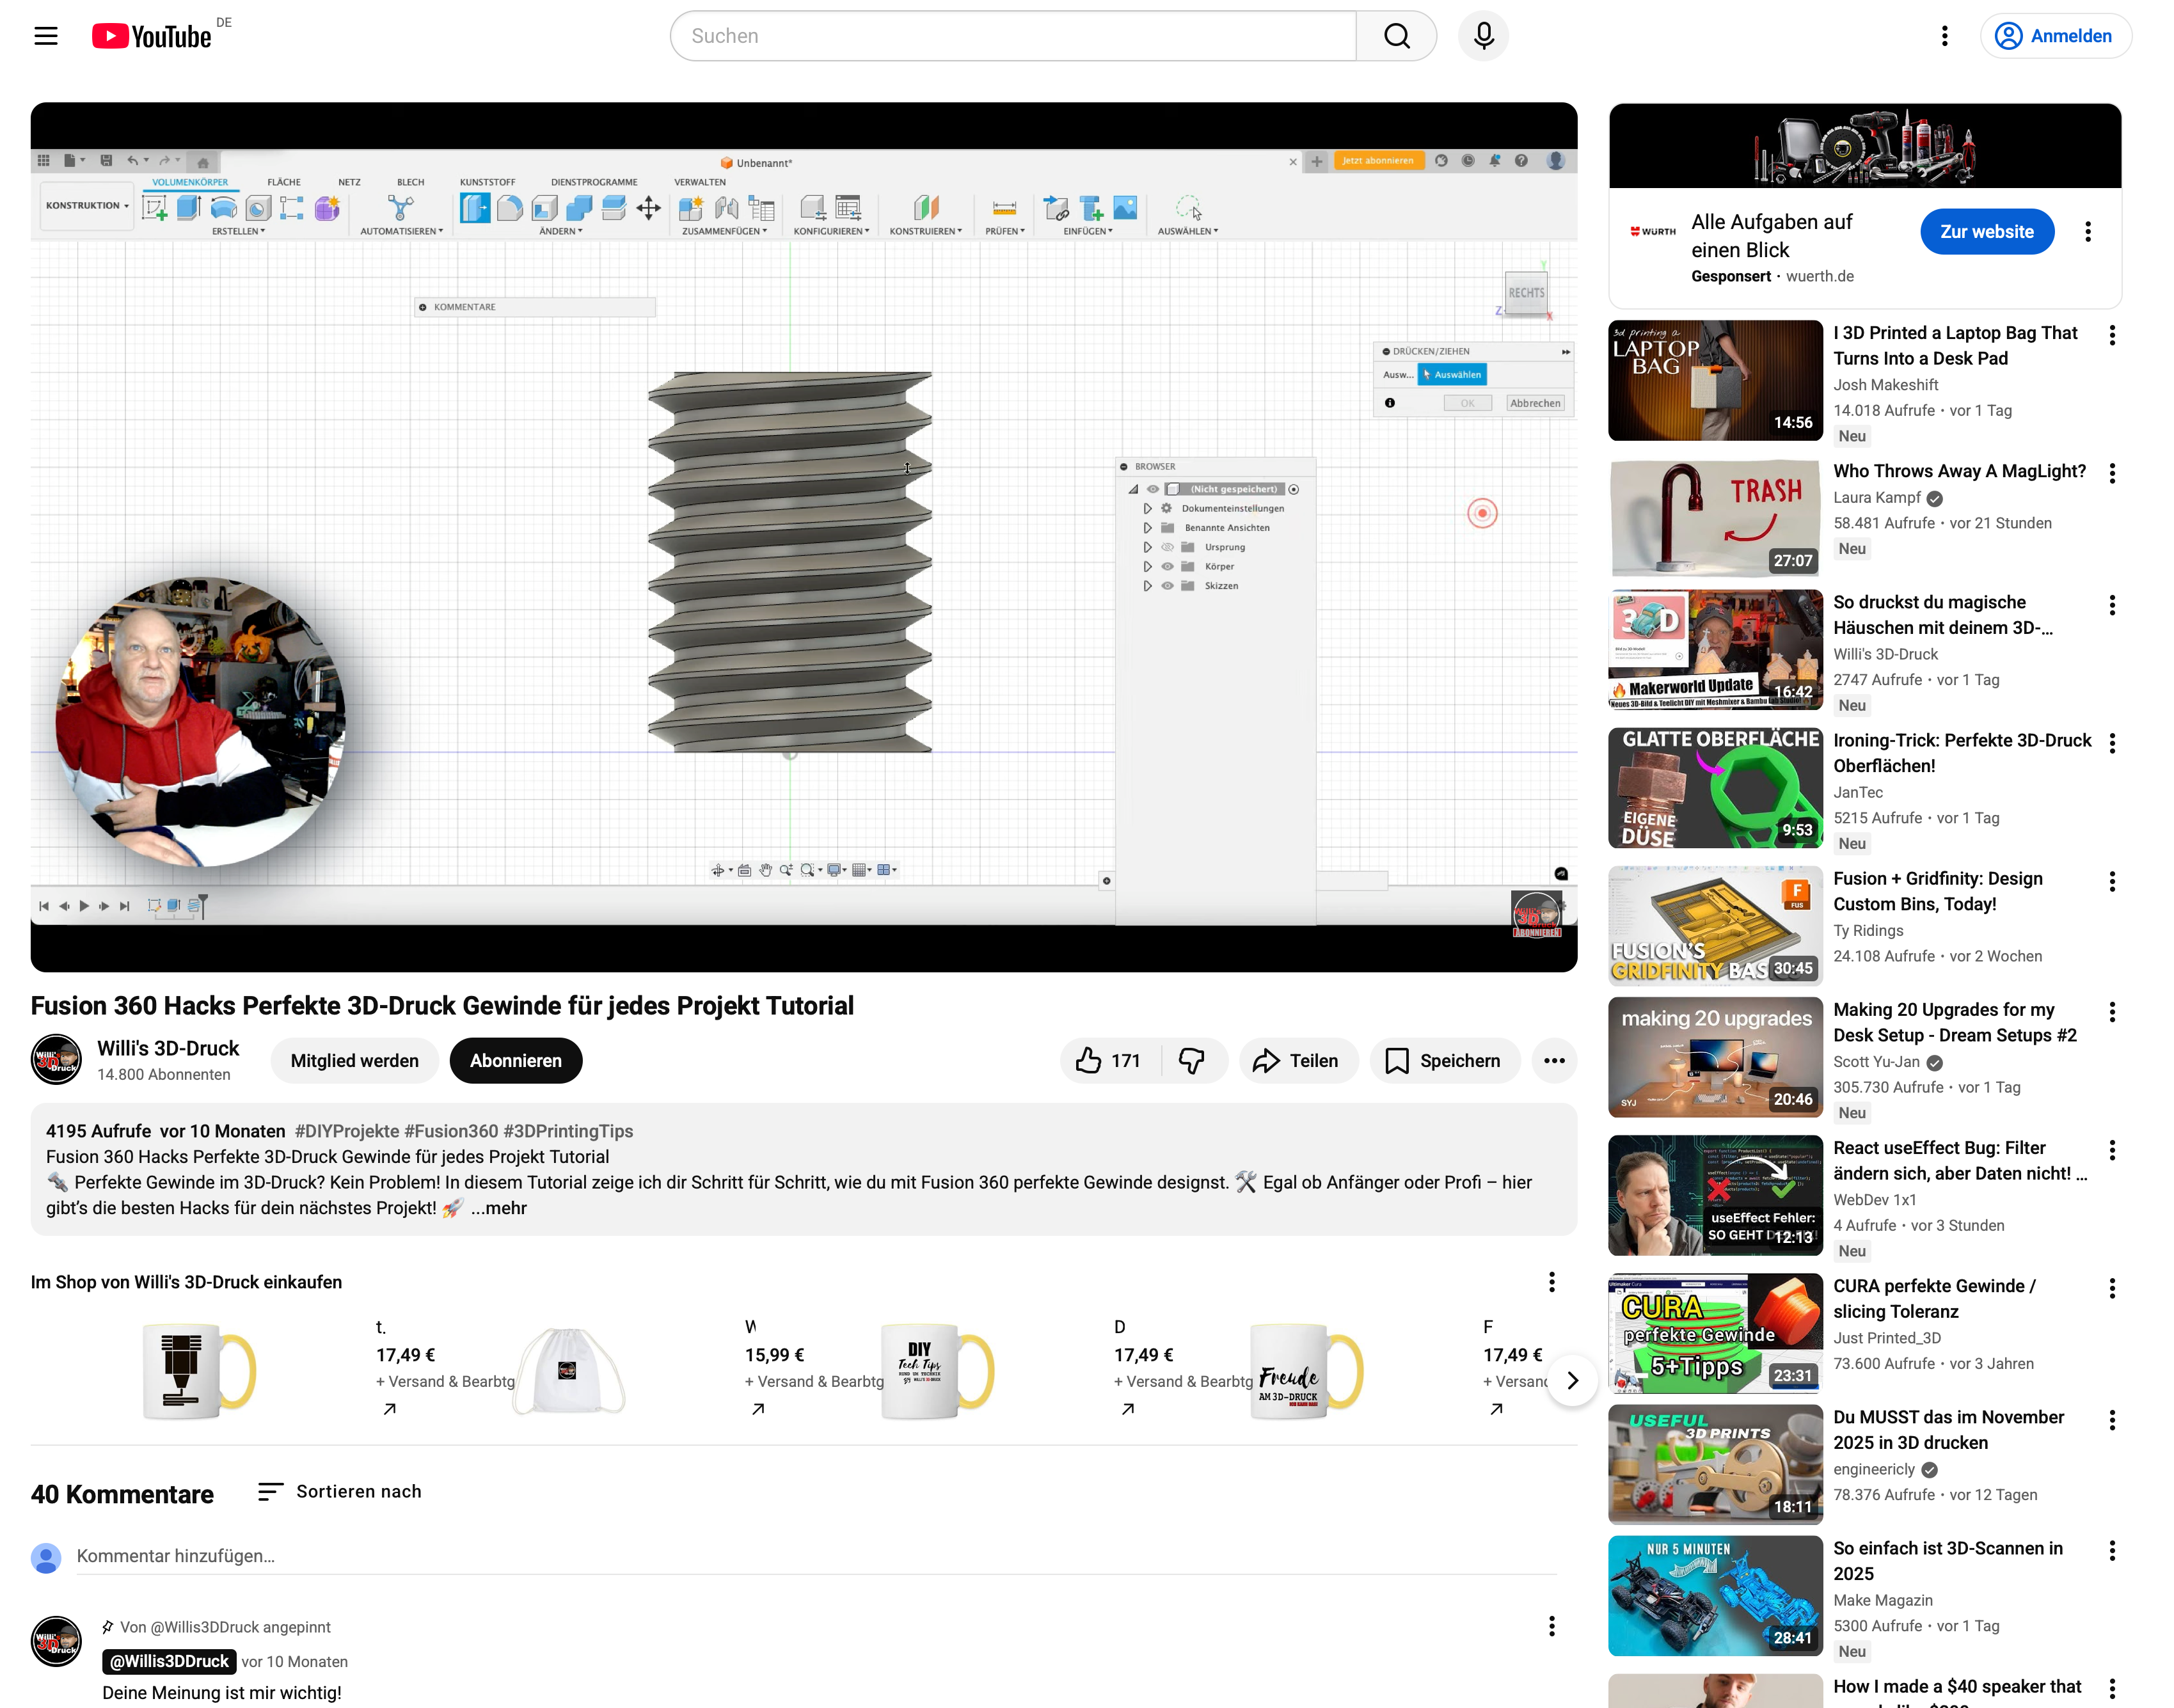Open the Teilen share dialog
The height and width of the screenshot is (1708, 2174).
pyautogui.click(x=1297, y=1061)
